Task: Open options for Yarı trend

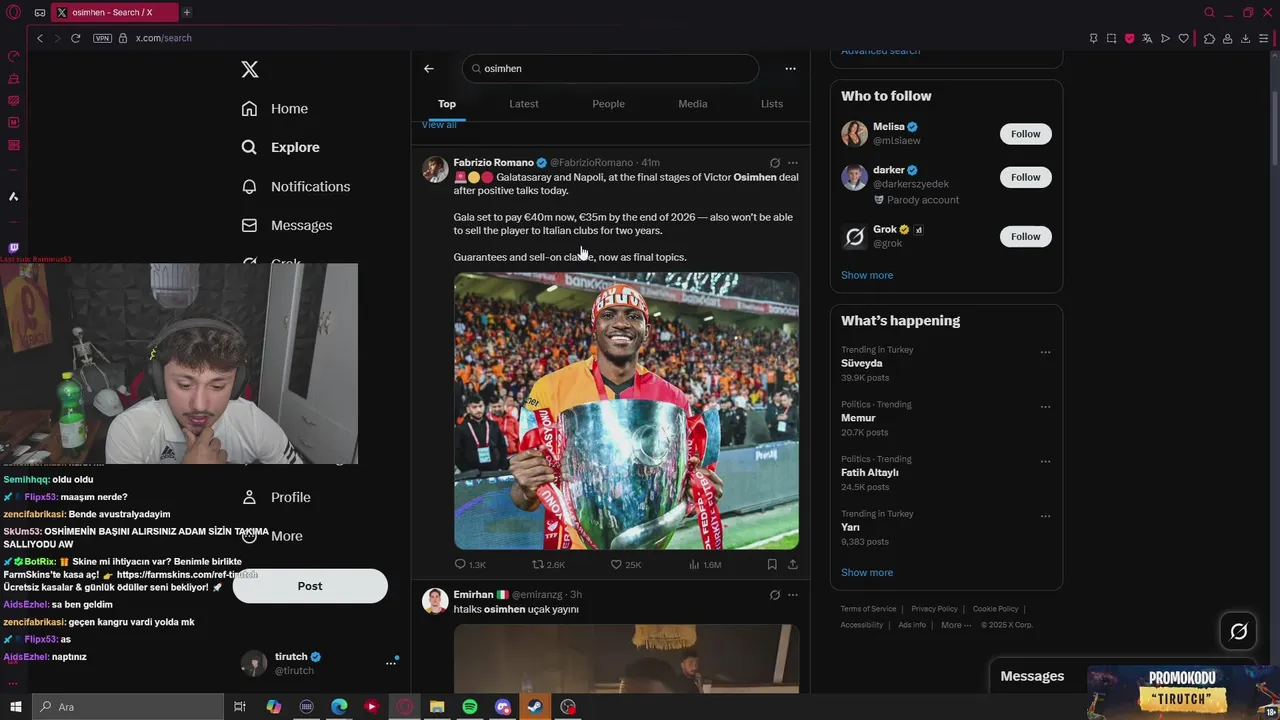Action: coord(1045,516)
